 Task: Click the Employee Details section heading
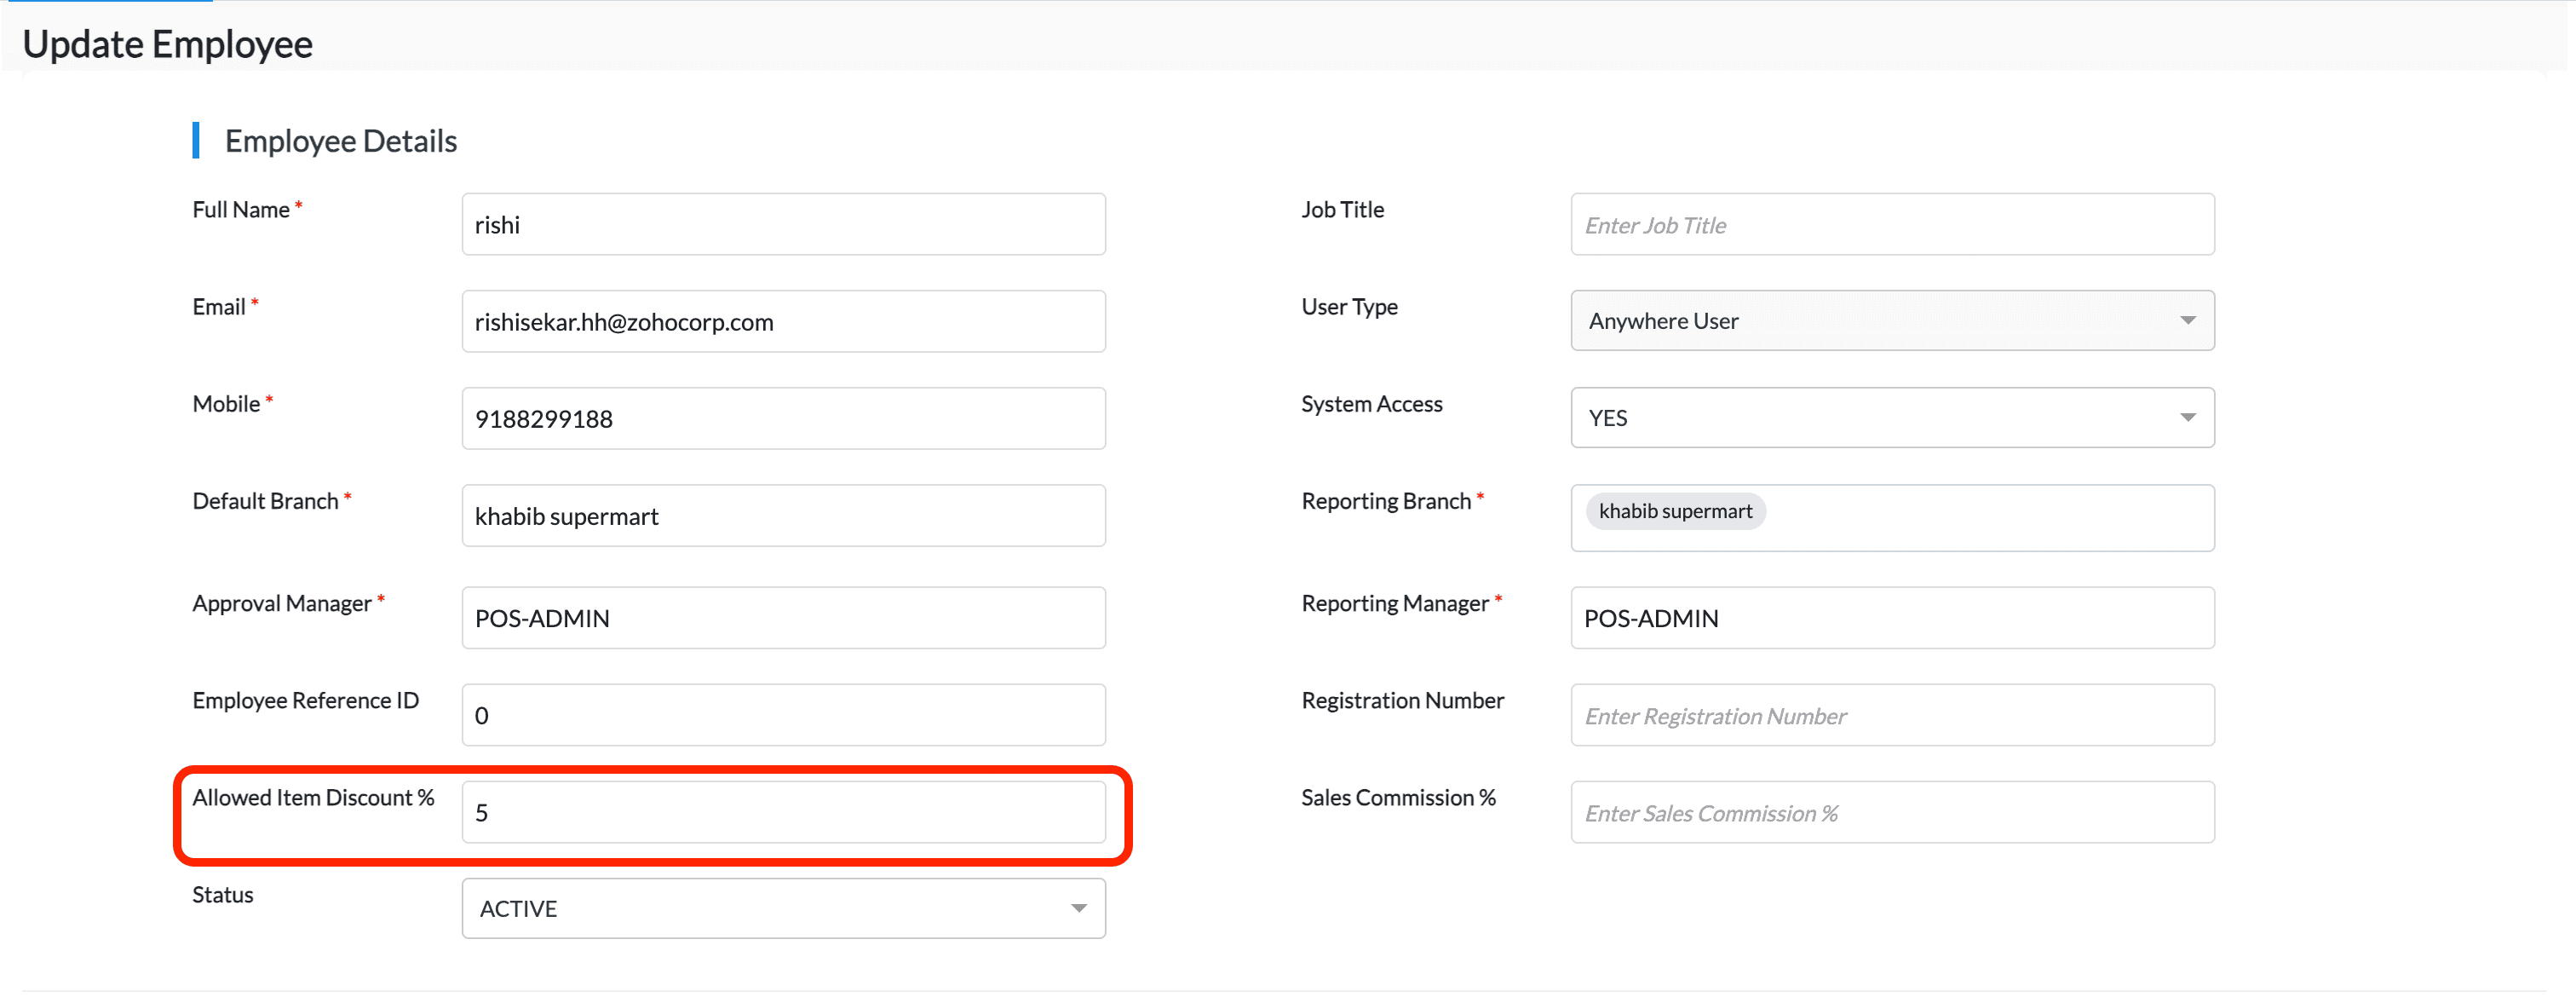point(340,141)
